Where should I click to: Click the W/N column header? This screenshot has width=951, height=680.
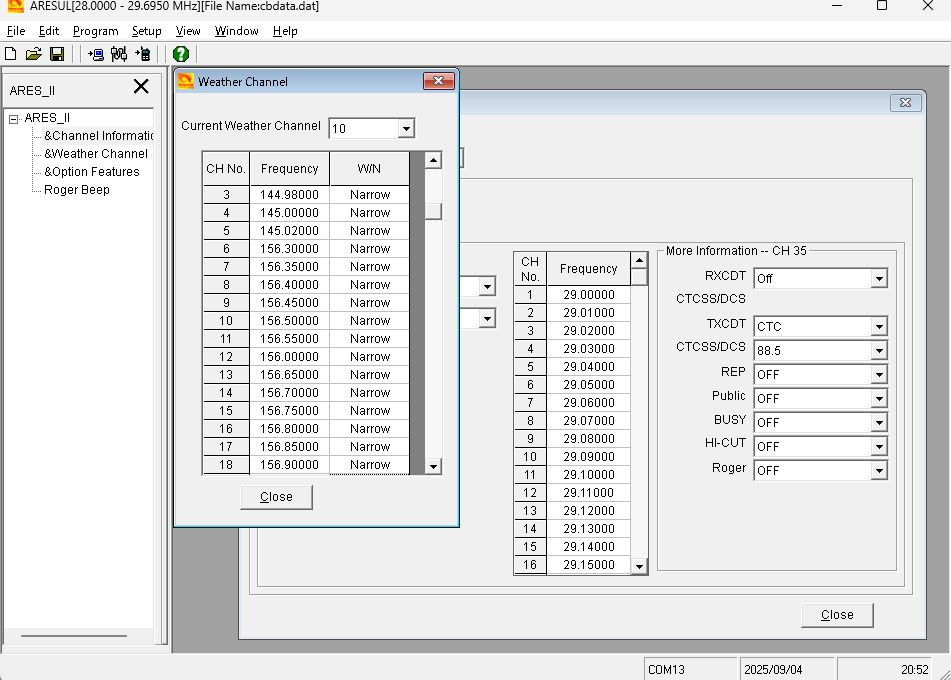369,169
